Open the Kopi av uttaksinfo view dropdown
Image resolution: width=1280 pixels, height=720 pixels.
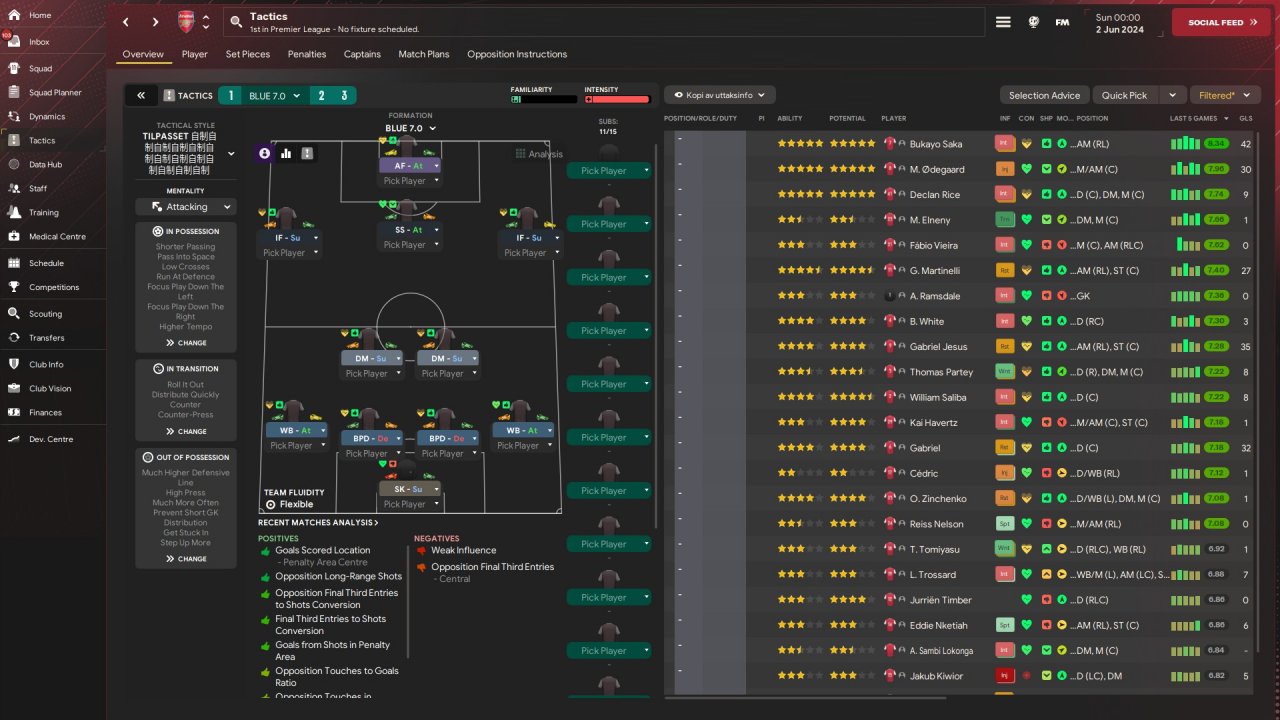[x=720, y=95]
